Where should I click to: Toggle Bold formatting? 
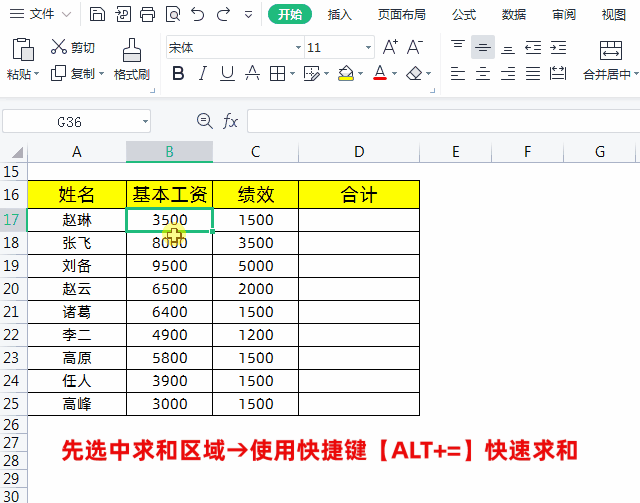[178, 73]
